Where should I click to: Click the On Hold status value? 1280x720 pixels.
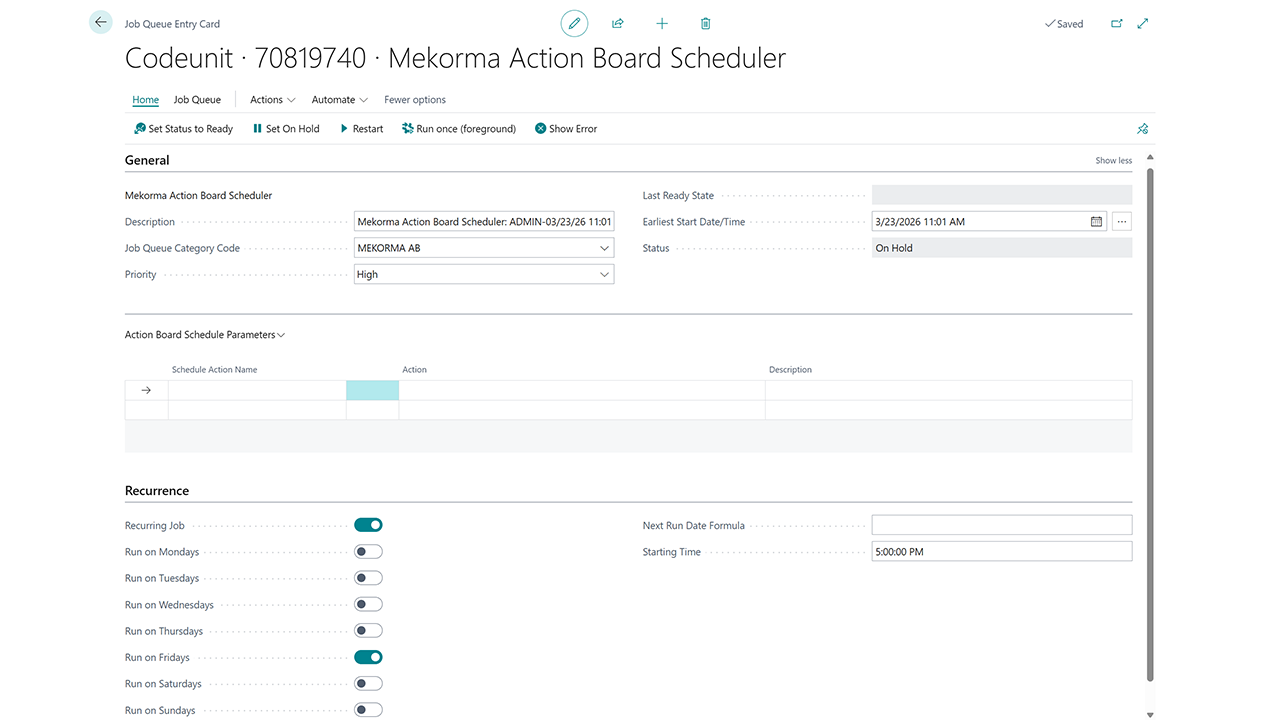click(x=1002, y=248)
